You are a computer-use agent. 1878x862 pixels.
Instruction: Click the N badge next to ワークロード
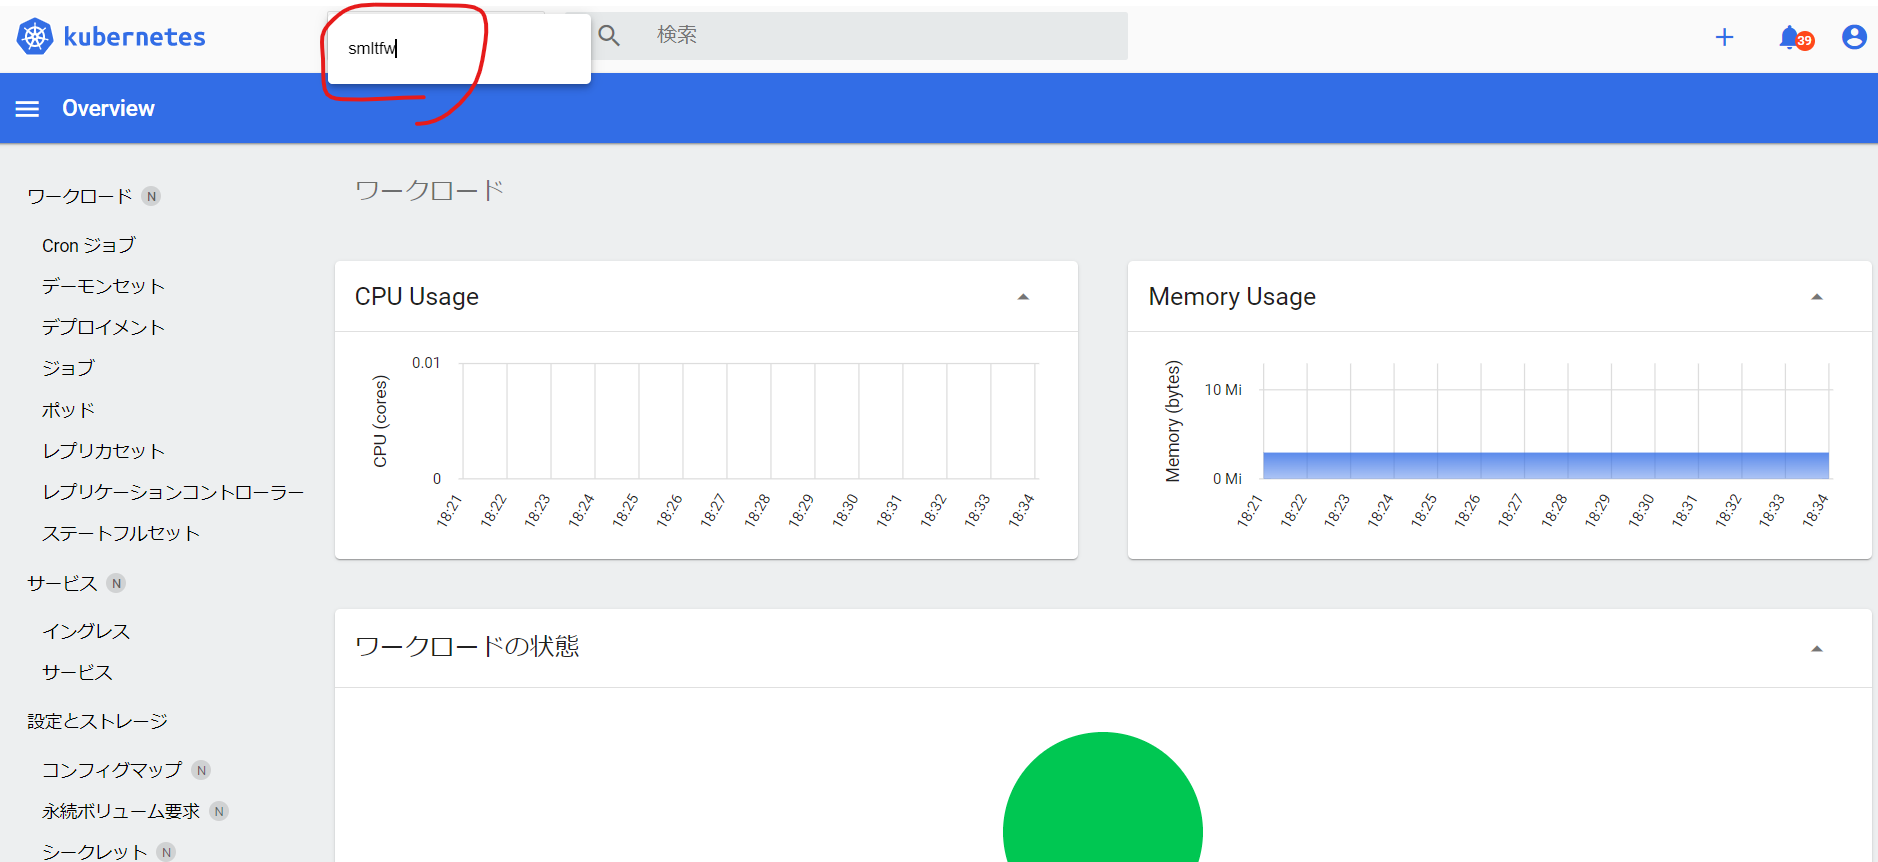(x=151, y=197)
